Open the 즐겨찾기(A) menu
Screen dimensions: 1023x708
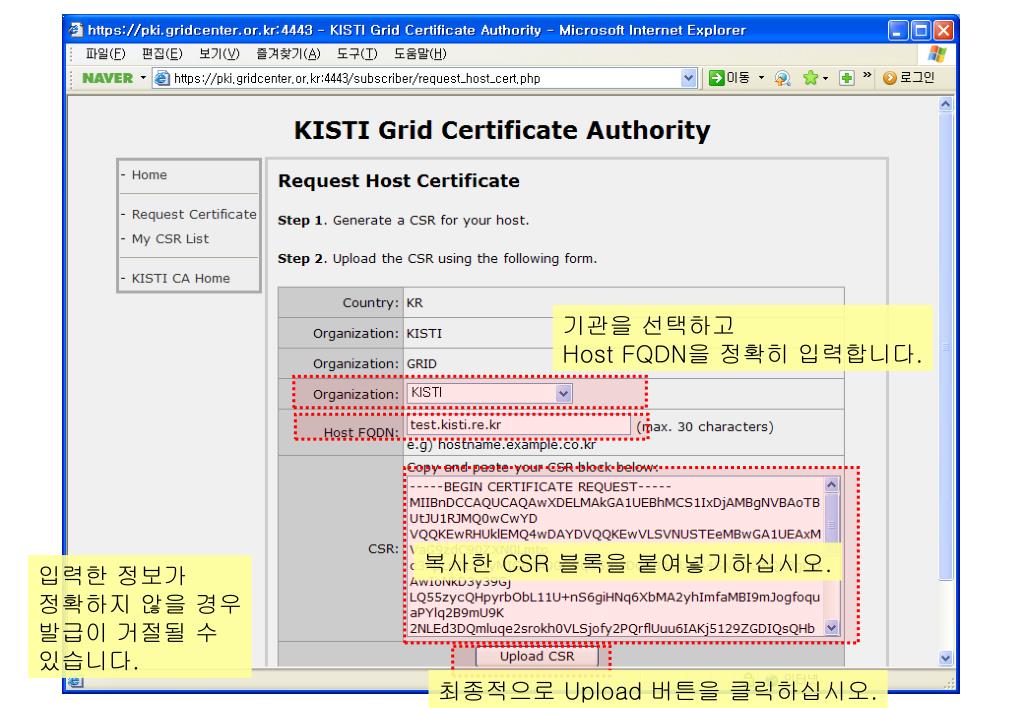coord(288,54)
